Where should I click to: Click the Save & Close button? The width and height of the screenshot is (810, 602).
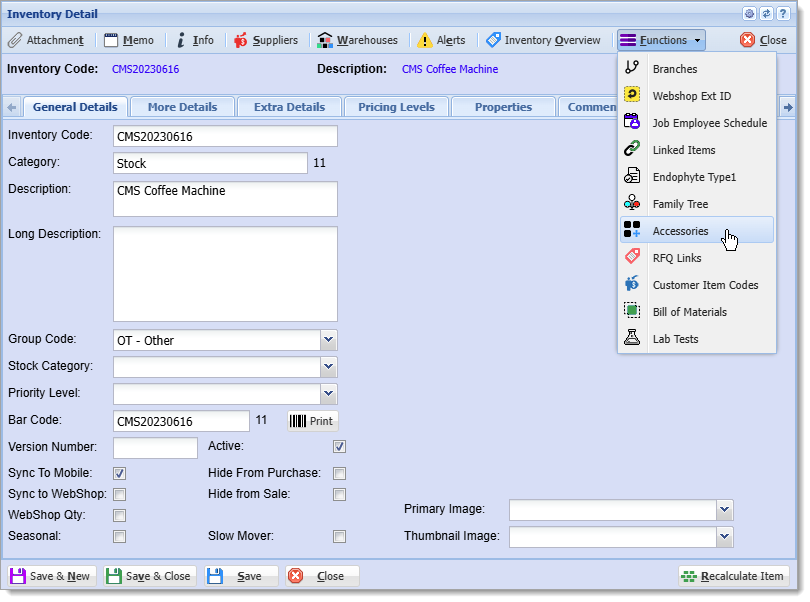coord(149,576)
